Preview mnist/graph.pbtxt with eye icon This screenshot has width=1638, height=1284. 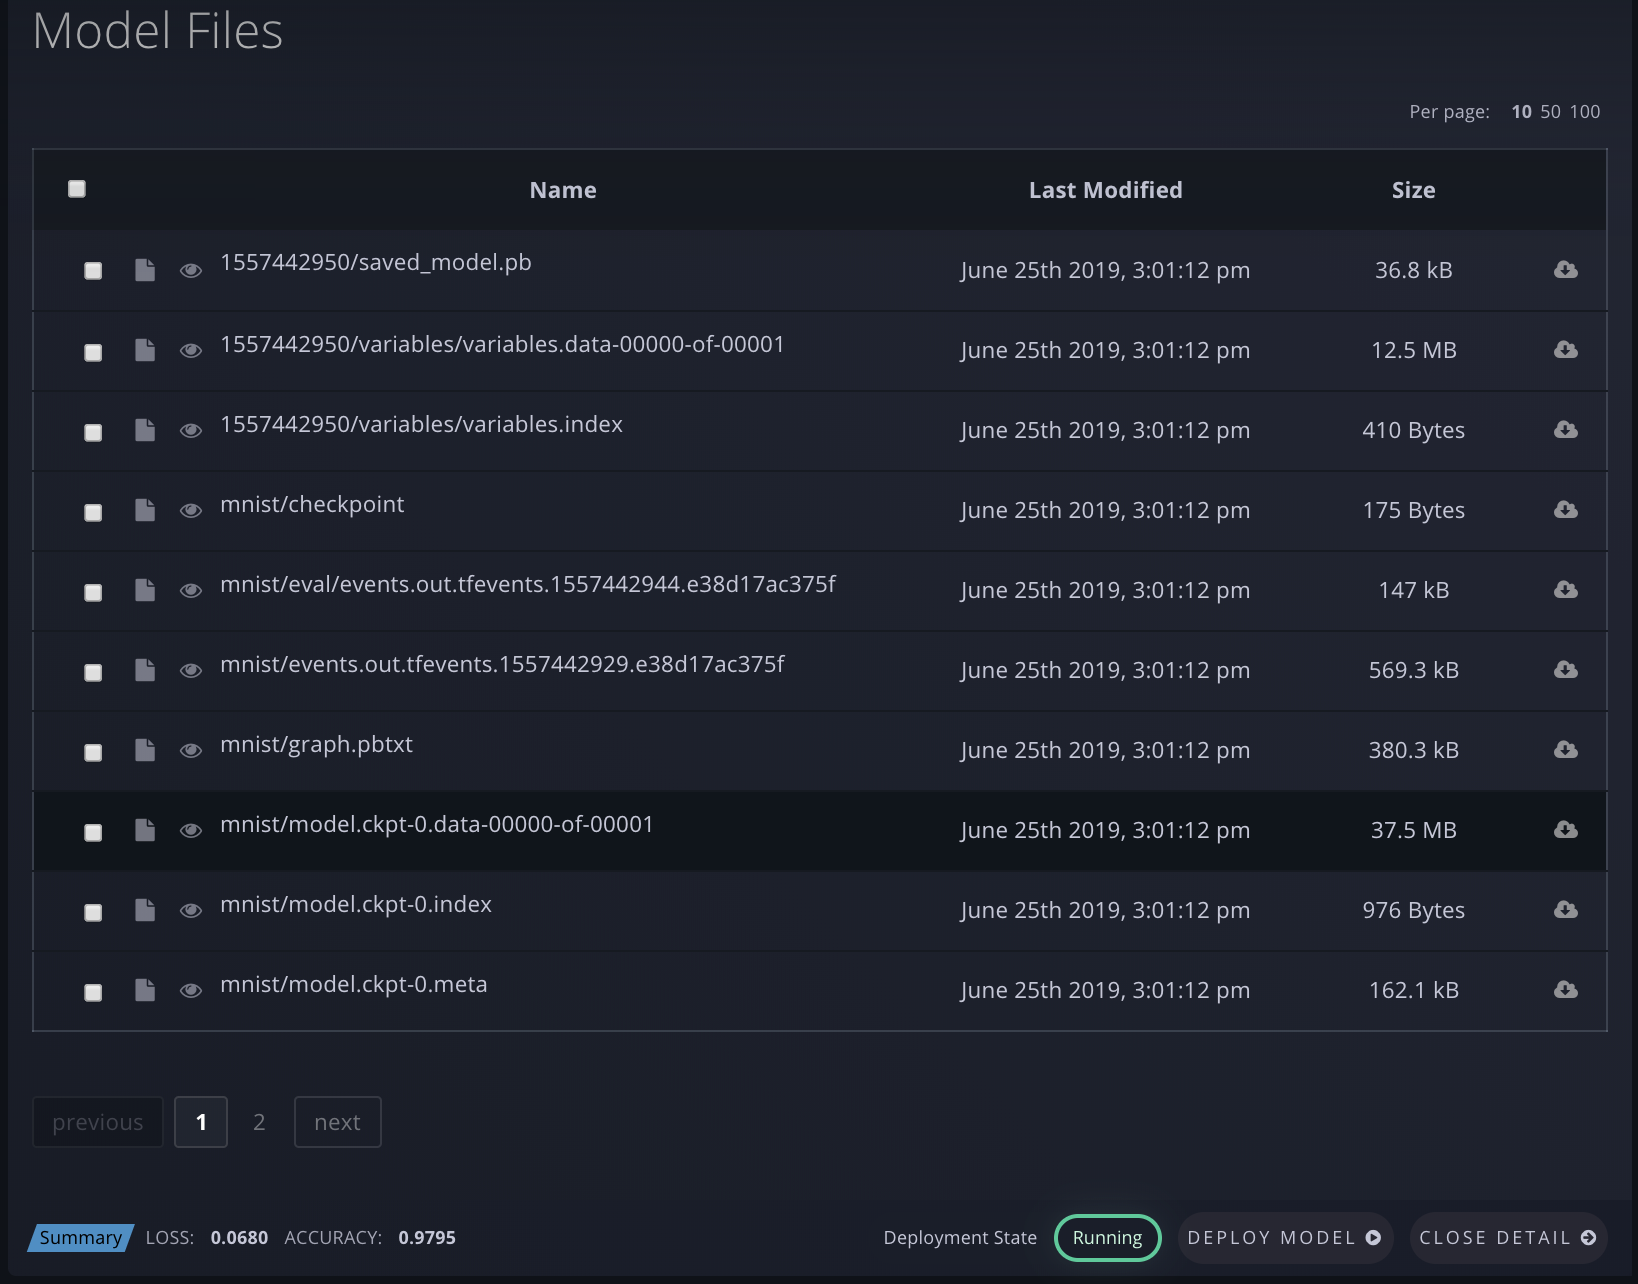(x=191, y=750)
